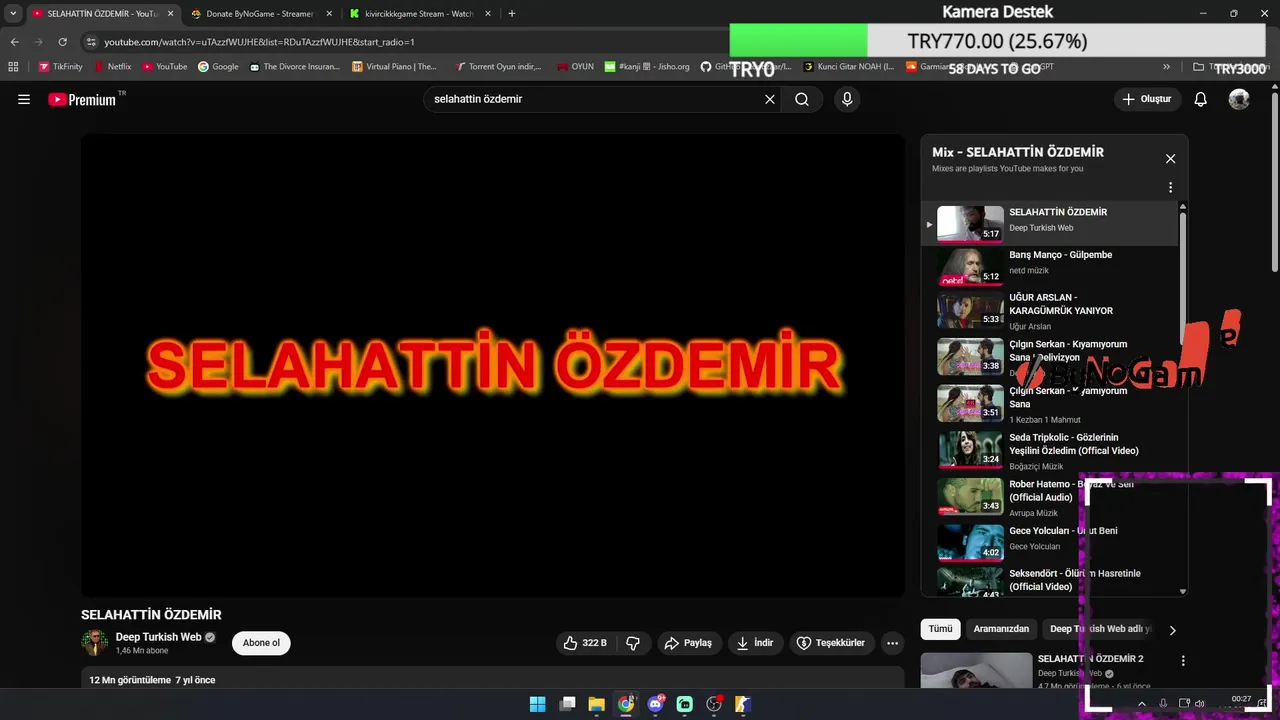Select the Tümü filter chip
Viewport: 1280px width, 720px height.
click(x=940, y=629)
